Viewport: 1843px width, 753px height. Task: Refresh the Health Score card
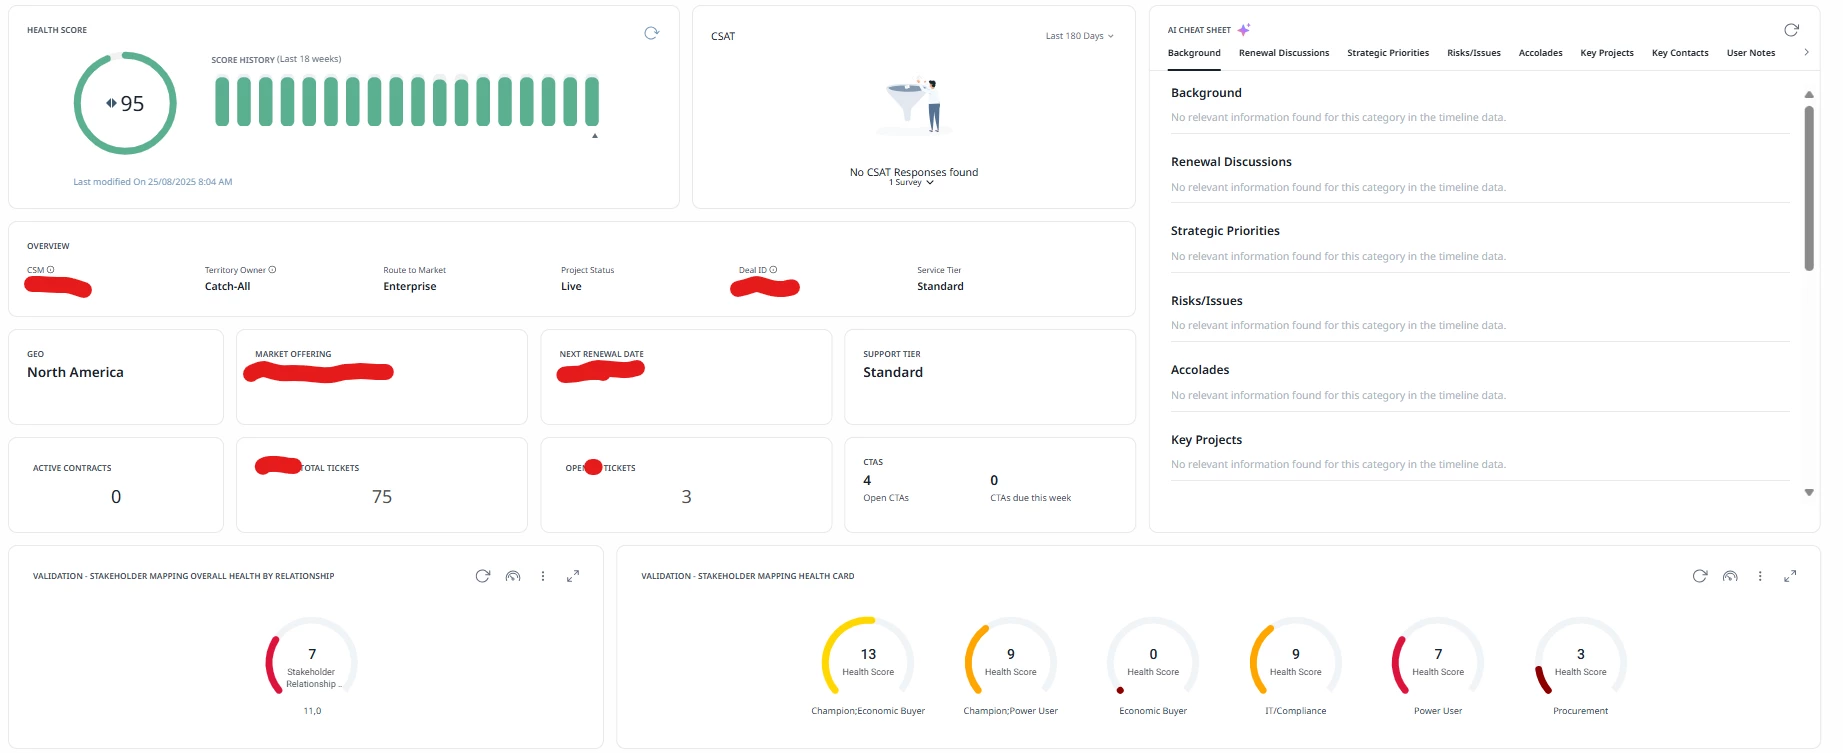(x=651, y=33)
